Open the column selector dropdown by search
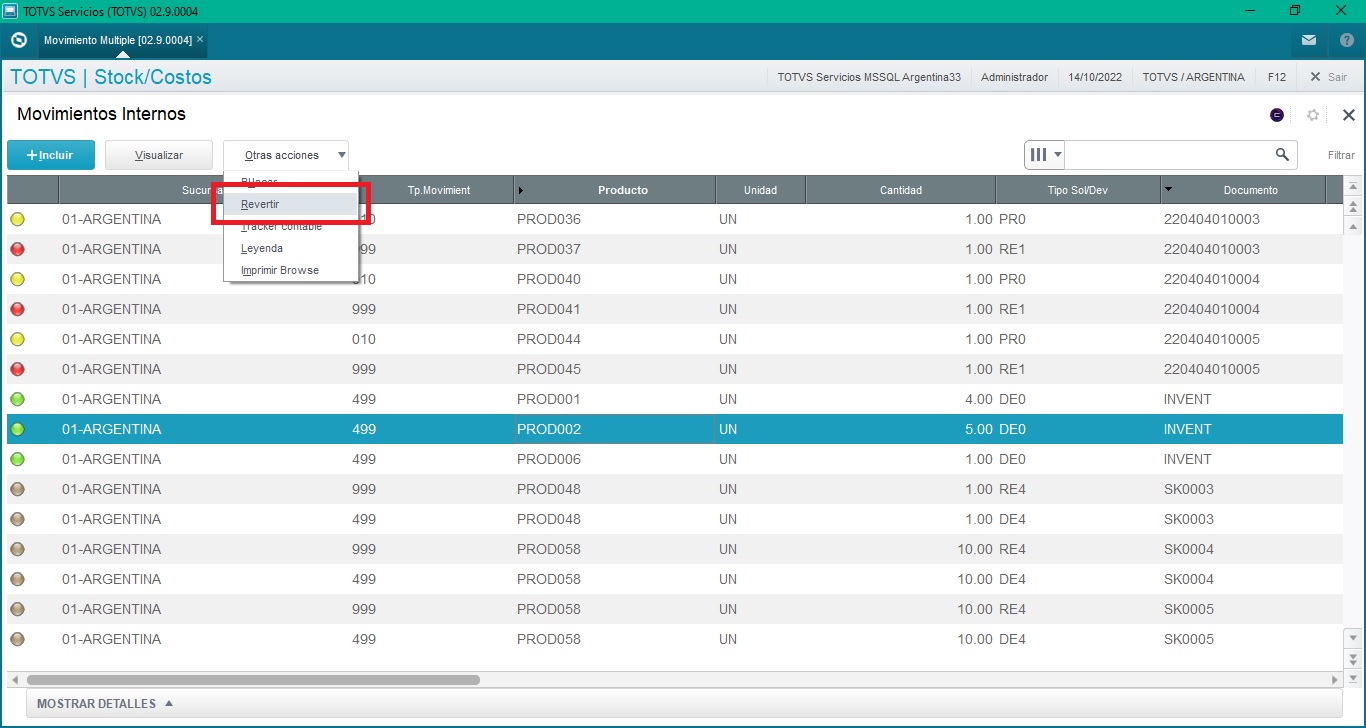 tap(1046, 155)
